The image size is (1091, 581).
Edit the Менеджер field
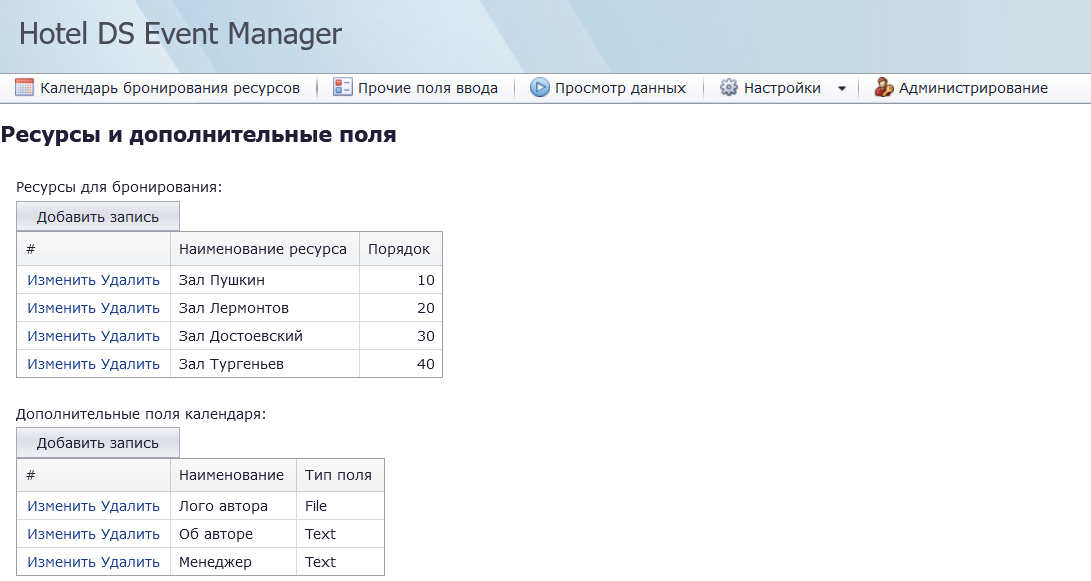click(61, 562)
